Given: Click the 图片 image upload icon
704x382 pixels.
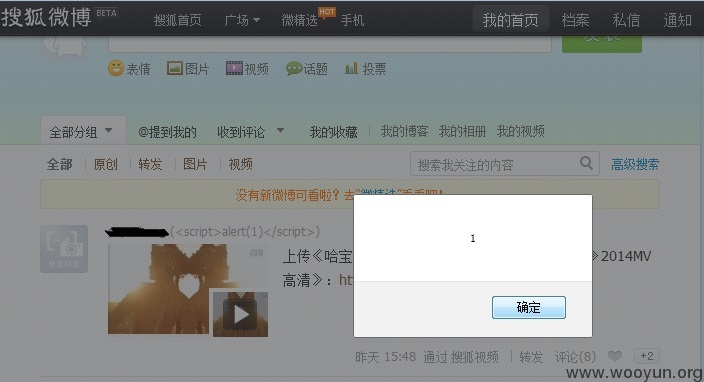Looking at the screenshot, I should point(175,68).
